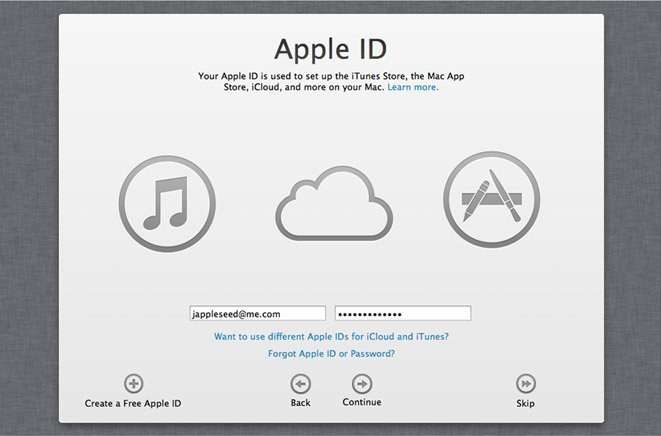Screen dimensions: 661x436
Task: Click the plus icon to create an Apple ID
Action: (133, 383)
